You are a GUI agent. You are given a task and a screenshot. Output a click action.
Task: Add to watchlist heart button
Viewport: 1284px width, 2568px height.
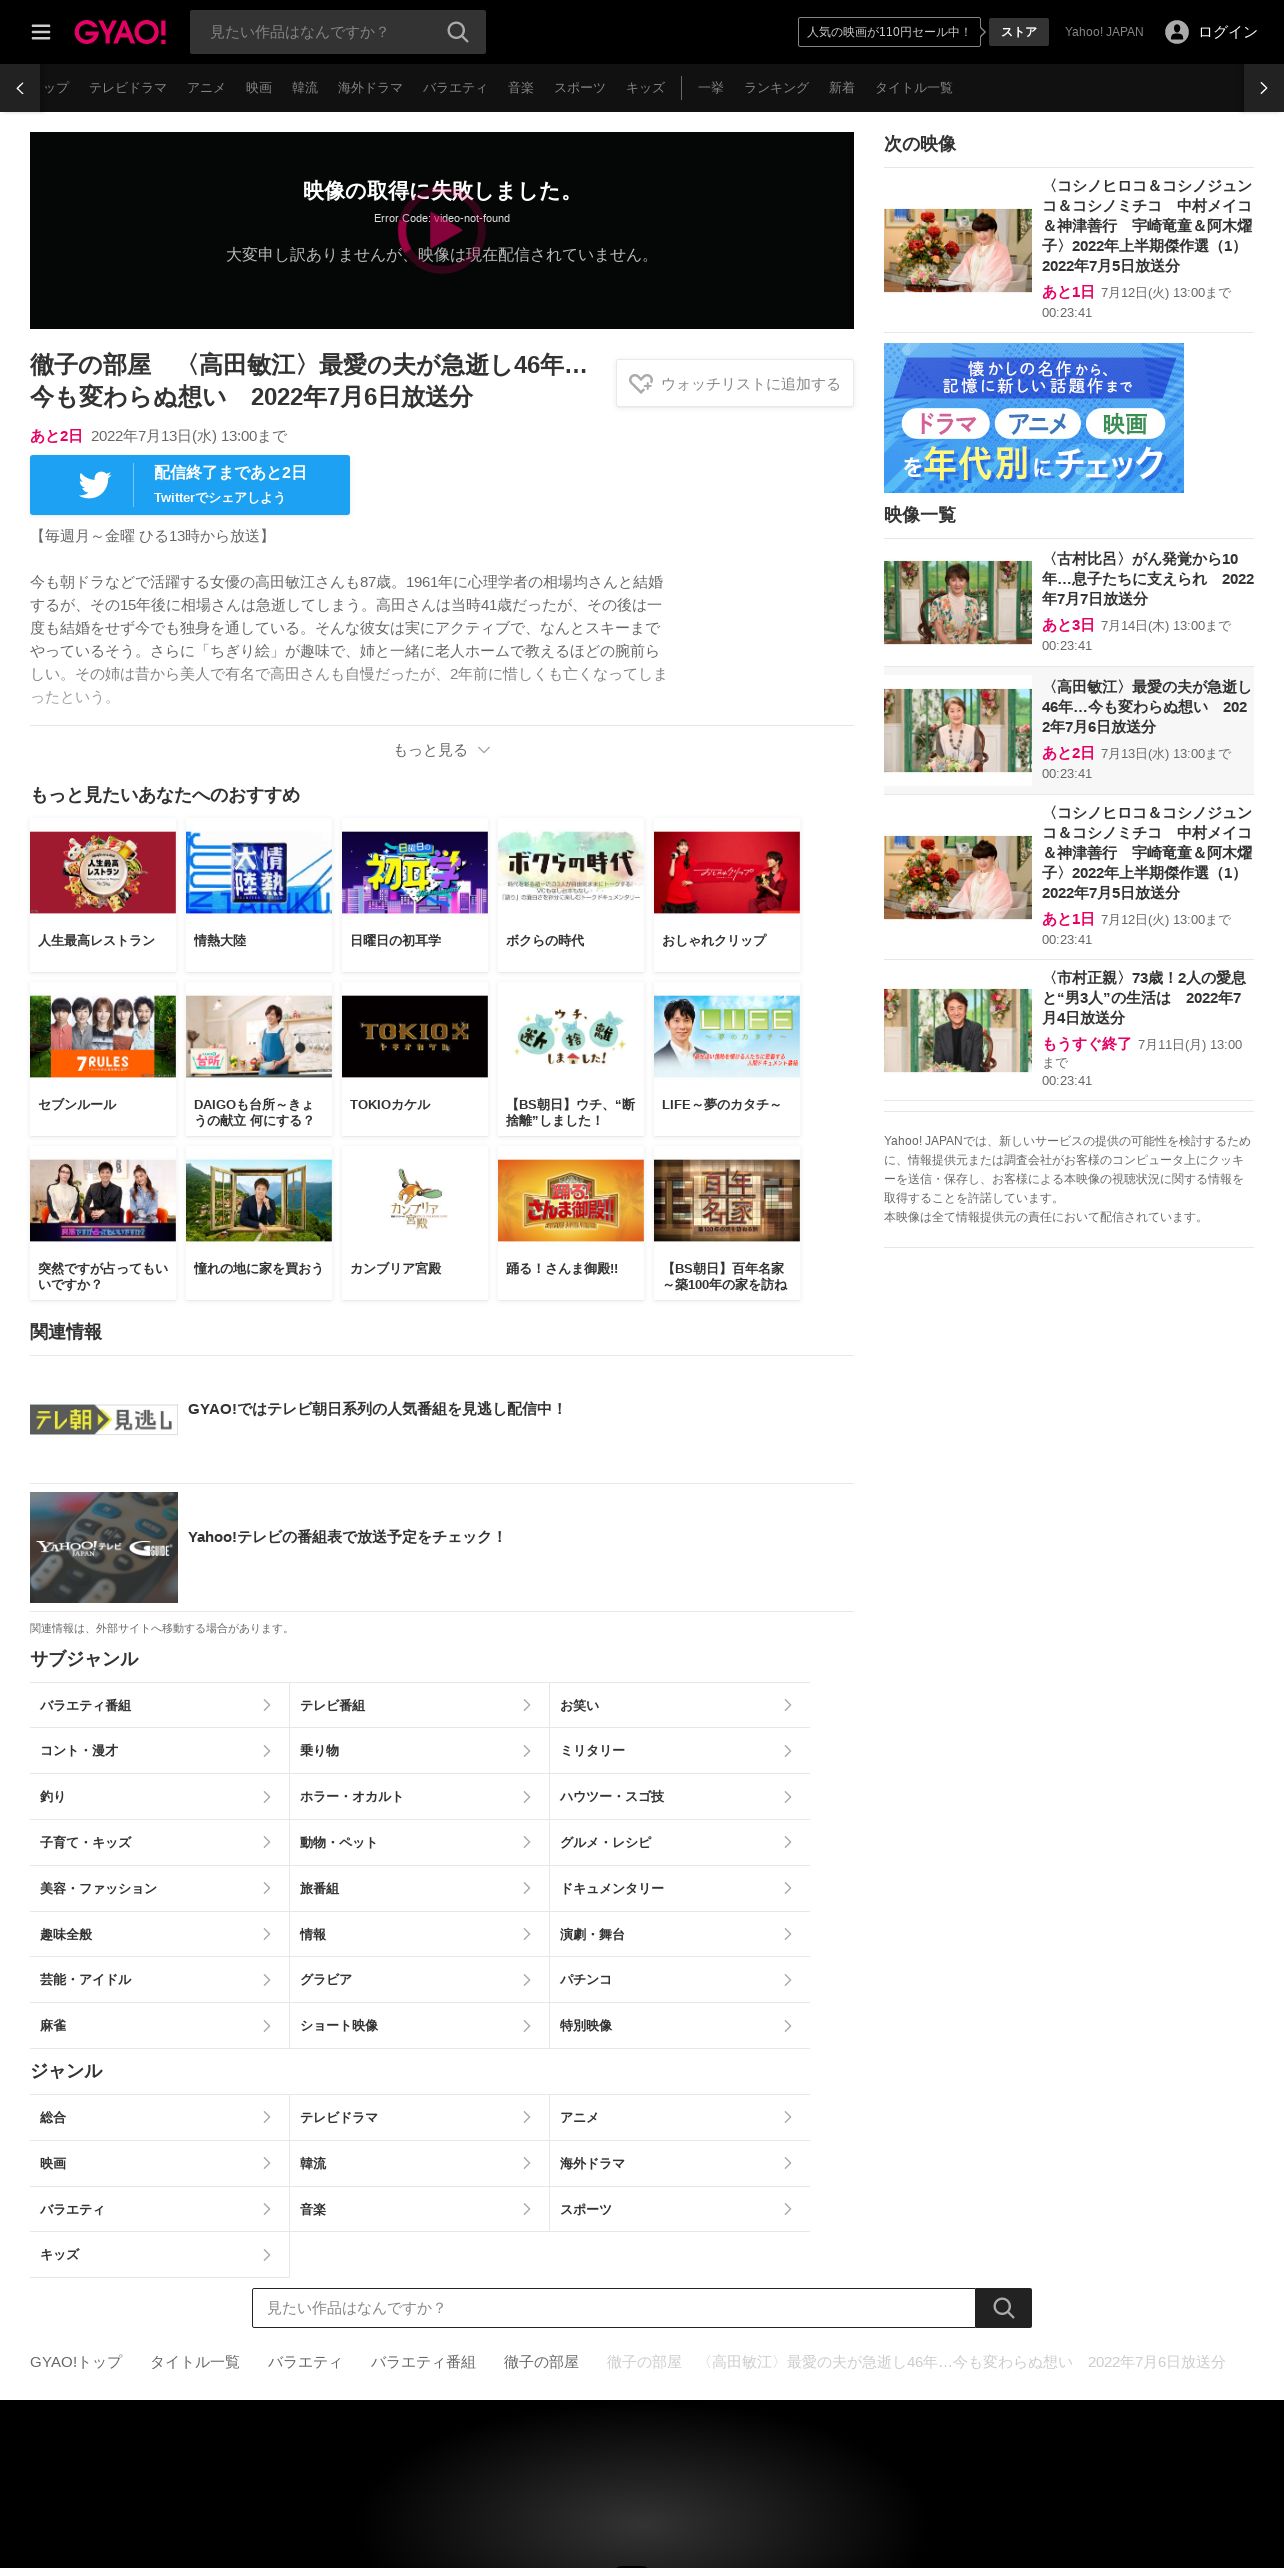point(735,384)
